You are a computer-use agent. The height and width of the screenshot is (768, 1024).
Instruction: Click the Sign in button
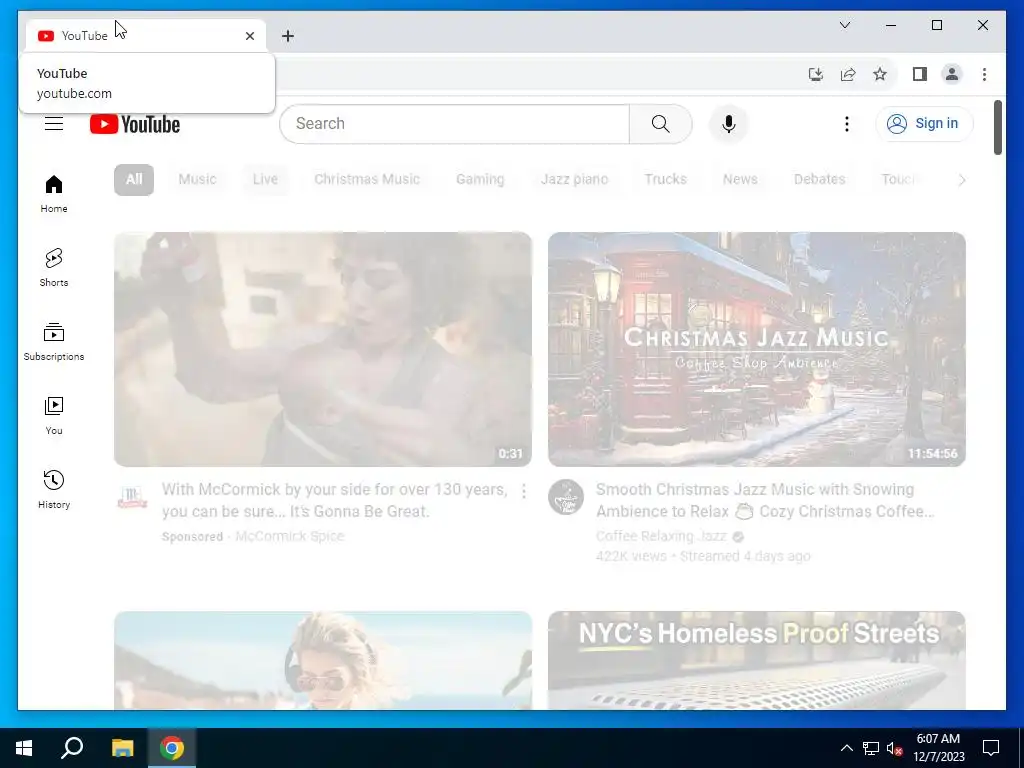[x=923, y=123]
